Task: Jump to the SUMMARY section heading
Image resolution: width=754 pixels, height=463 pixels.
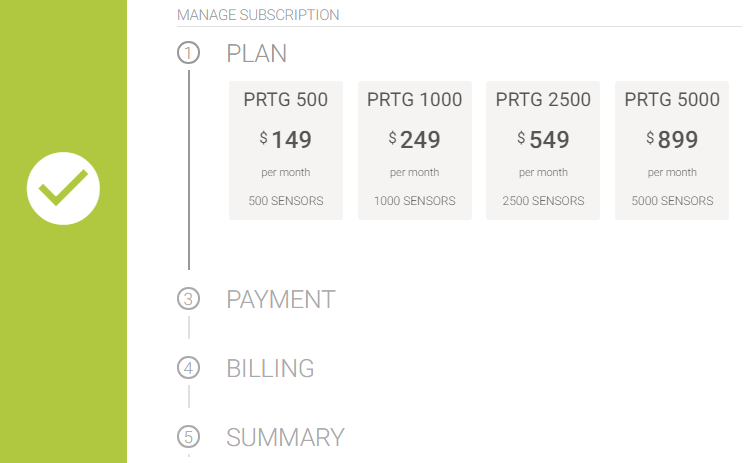Action: [x=285, y=437]
